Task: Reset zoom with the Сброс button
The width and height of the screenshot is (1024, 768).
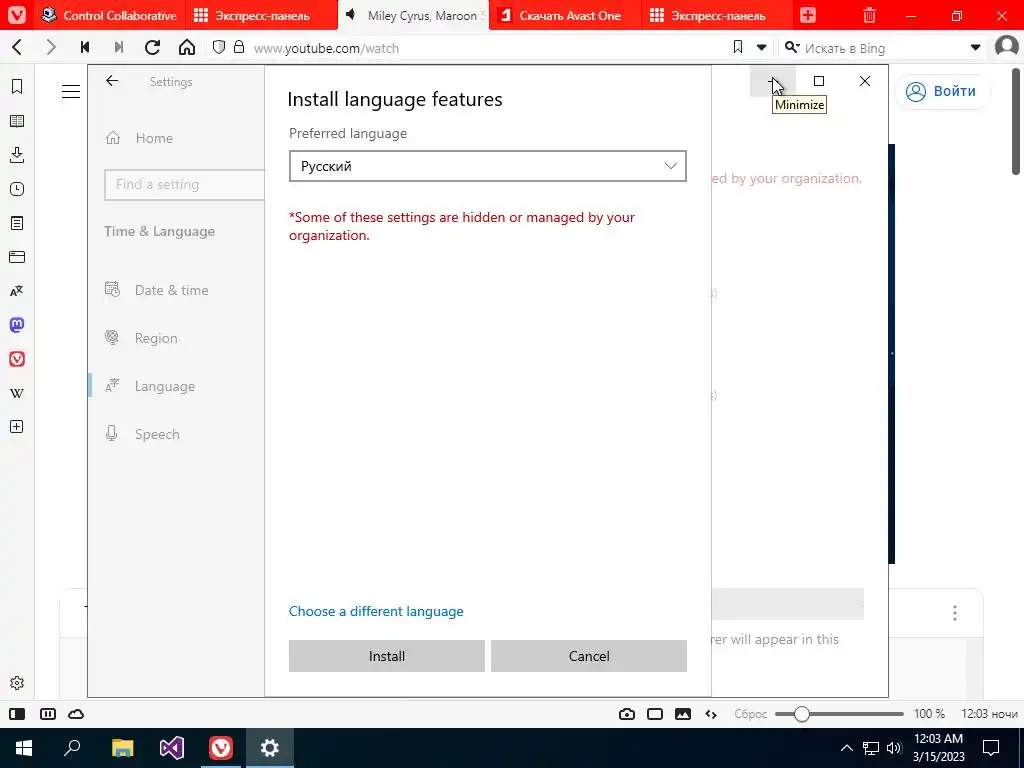Action: [x=750, y=714]
